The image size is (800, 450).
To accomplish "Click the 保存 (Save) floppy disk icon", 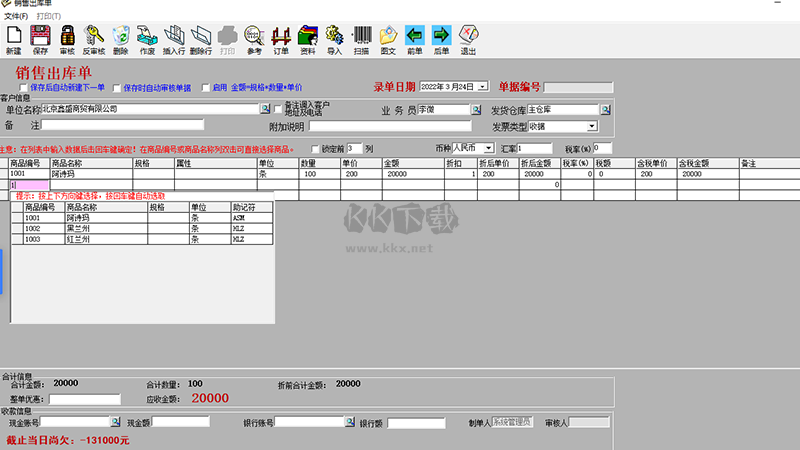I will [x=40, y=39].
